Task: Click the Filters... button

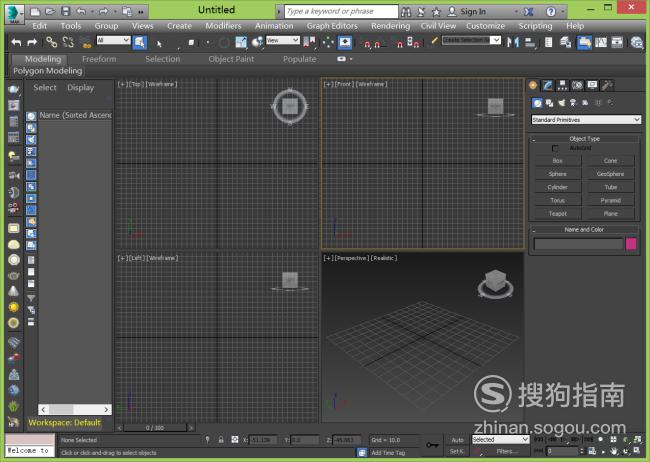Action: point(507,451)
